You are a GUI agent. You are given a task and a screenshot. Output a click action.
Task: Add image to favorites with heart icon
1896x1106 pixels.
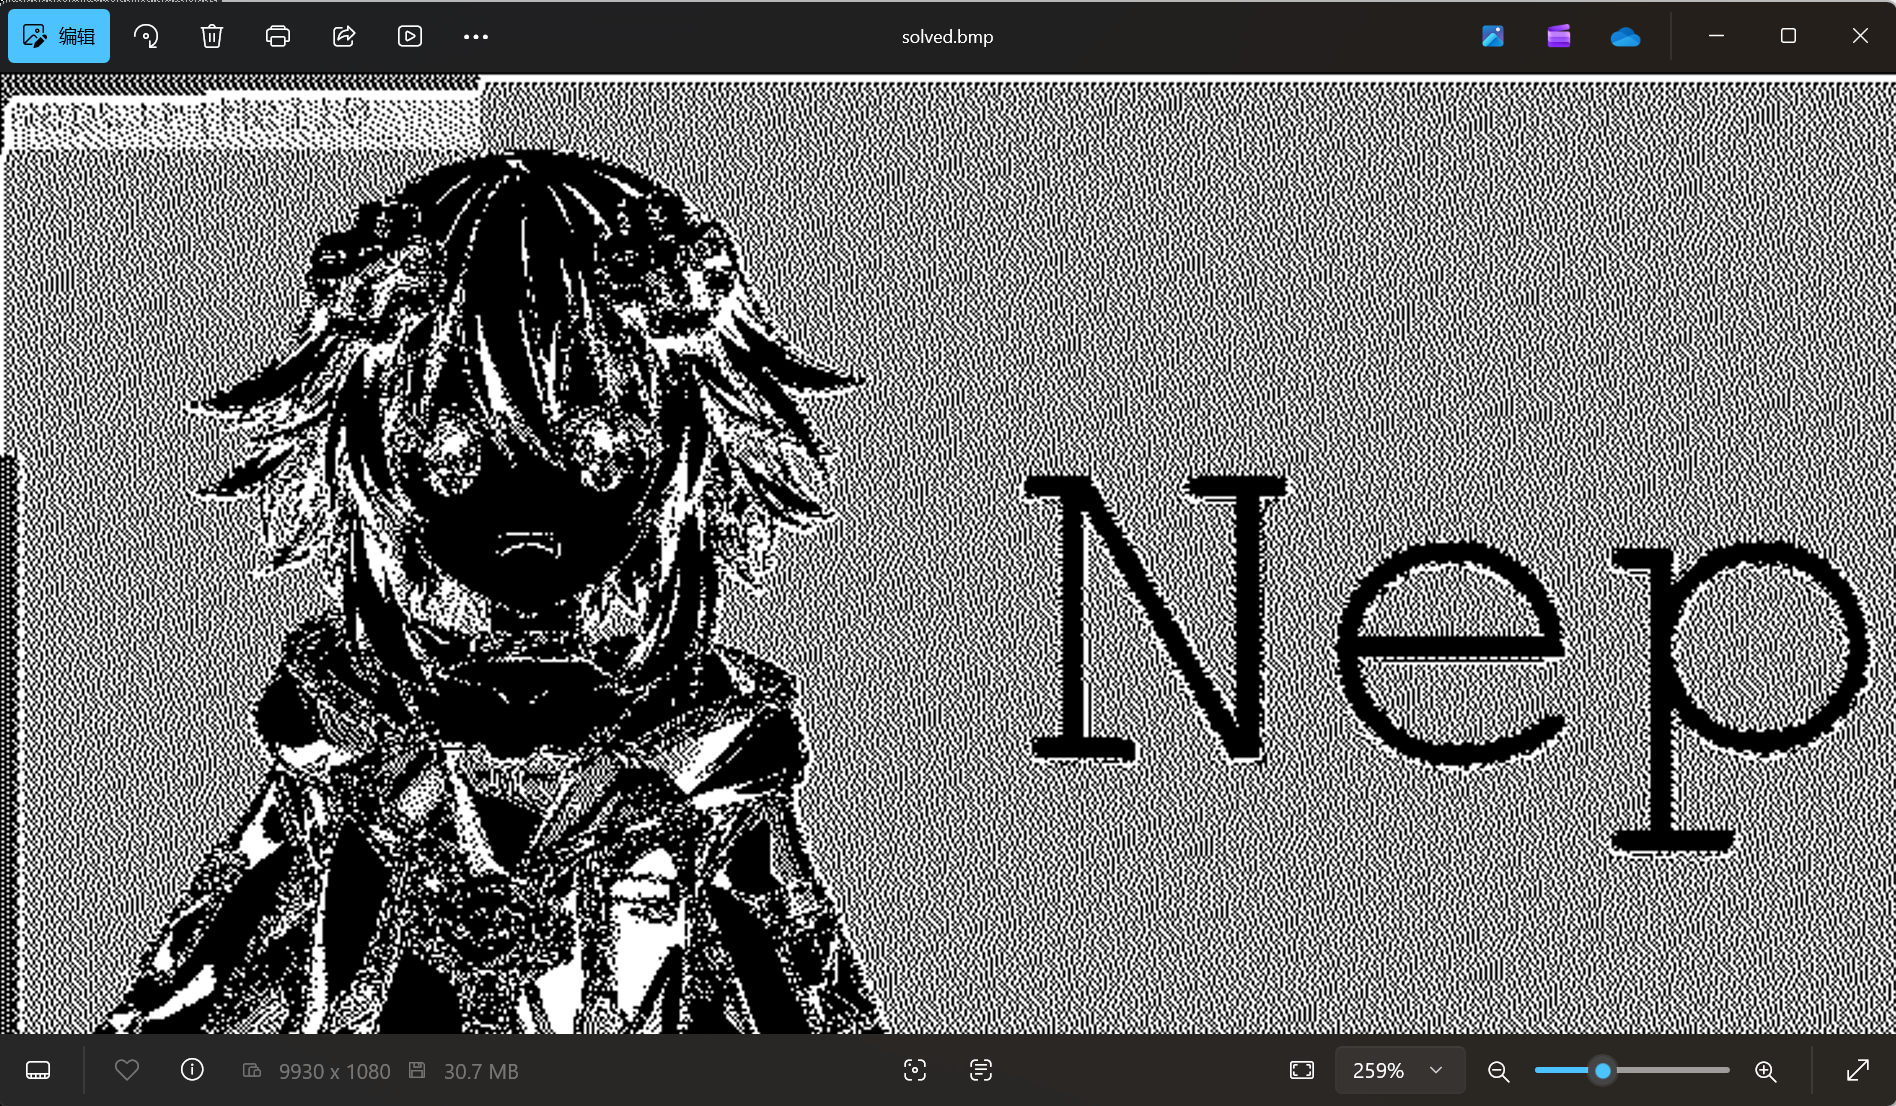[127, 1070]
